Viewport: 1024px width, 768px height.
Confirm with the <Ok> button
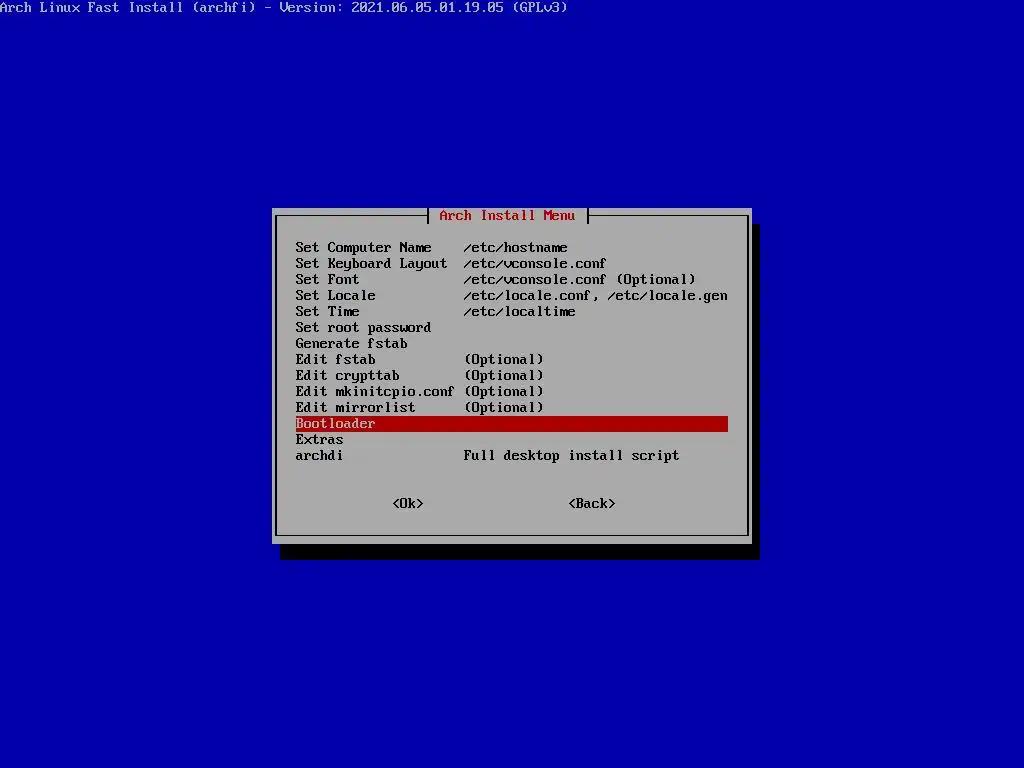[x=408, y=504]
